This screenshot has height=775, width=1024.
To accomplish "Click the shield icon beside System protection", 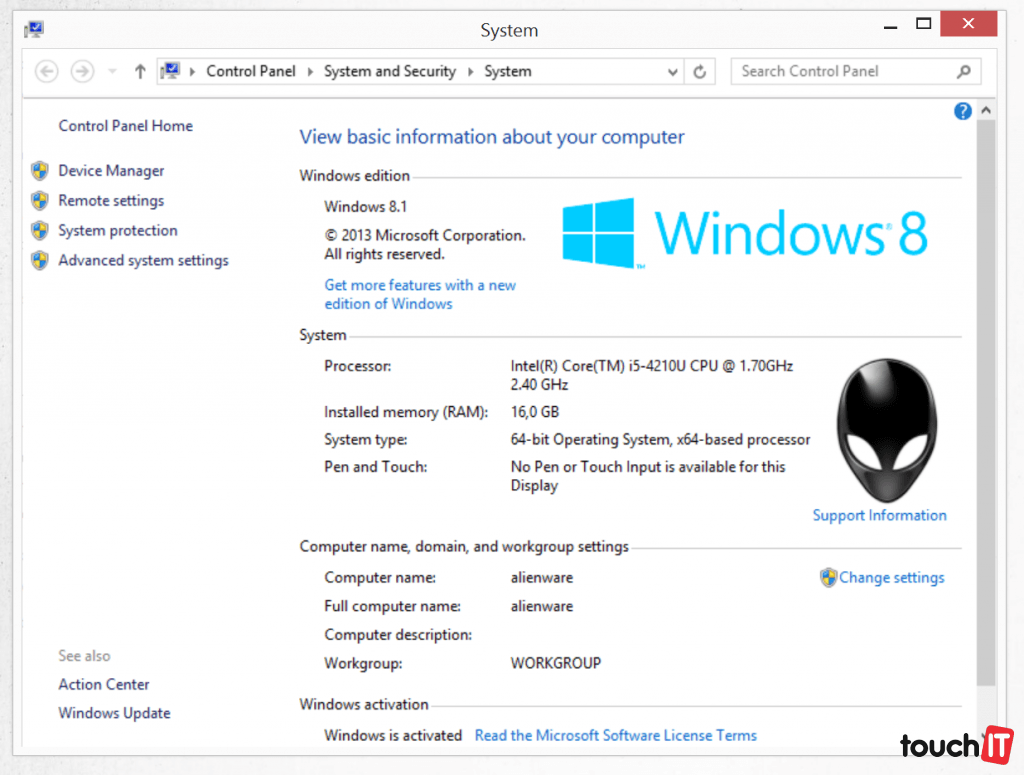I will pyautogui.click(x=40, y=231).
